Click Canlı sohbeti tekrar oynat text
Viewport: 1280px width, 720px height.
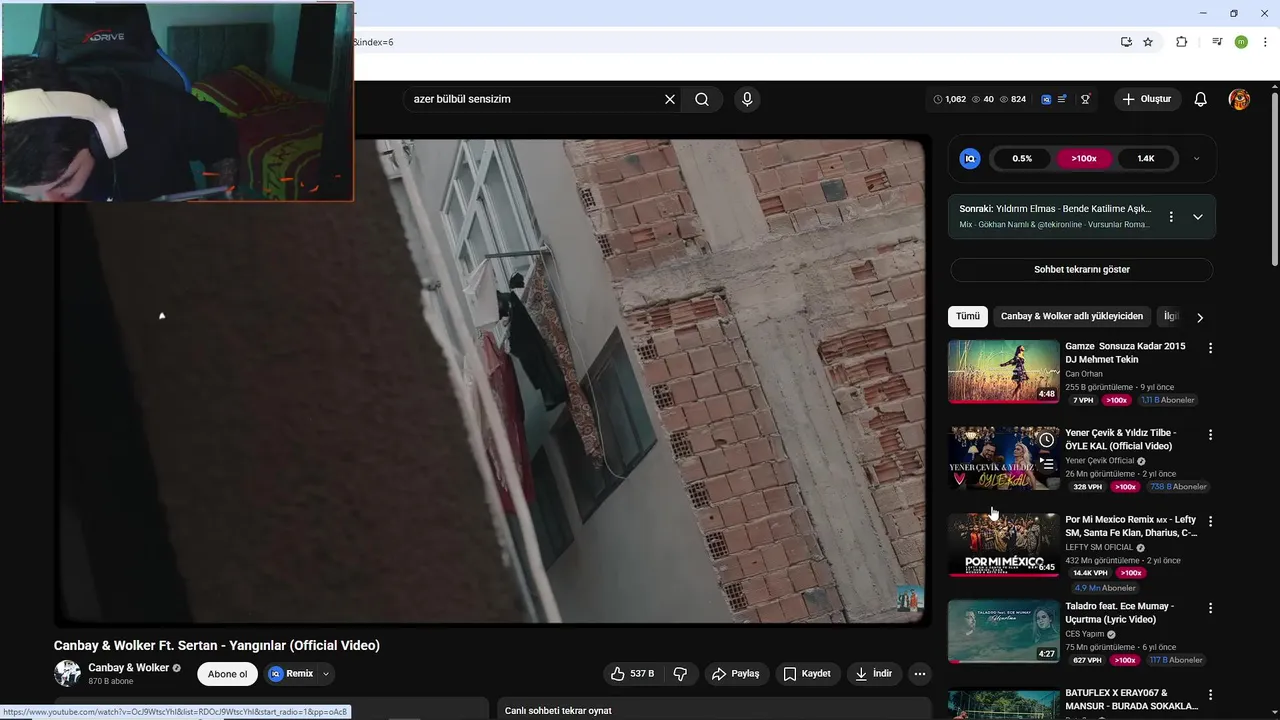click(x=558, y=711)
